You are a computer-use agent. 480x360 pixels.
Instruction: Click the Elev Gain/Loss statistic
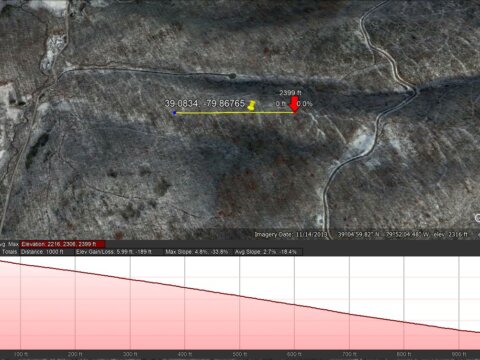114,252
